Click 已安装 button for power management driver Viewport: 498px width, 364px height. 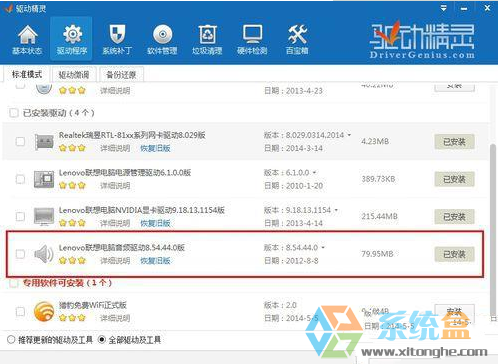click(x=454, y=179)
